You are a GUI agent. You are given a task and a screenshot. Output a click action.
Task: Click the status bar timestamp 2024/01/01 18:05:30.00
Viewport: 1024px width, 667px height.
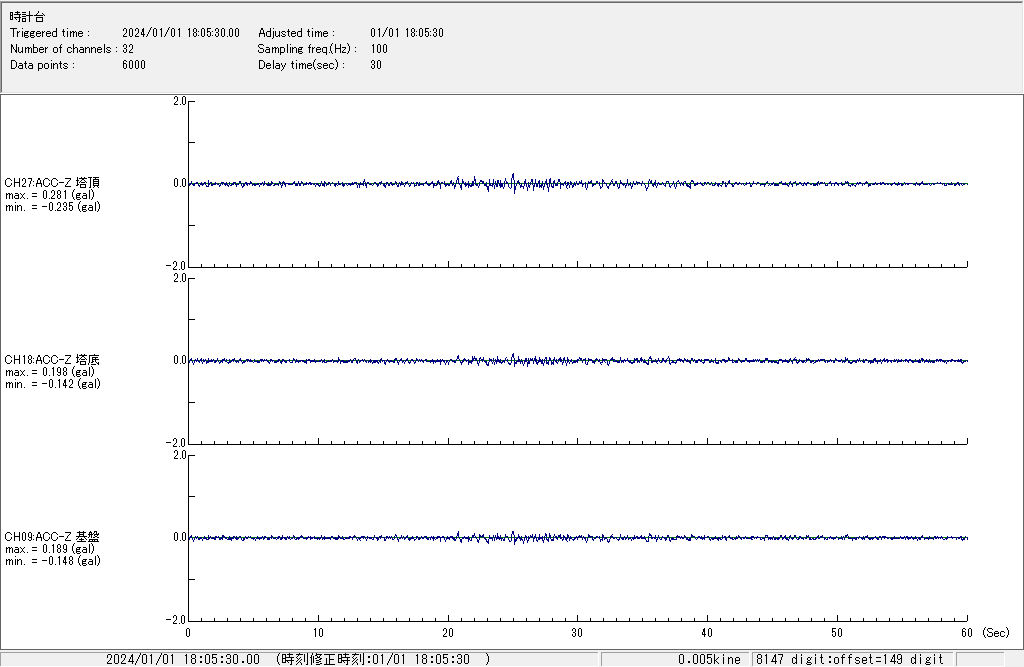point(183,659)
